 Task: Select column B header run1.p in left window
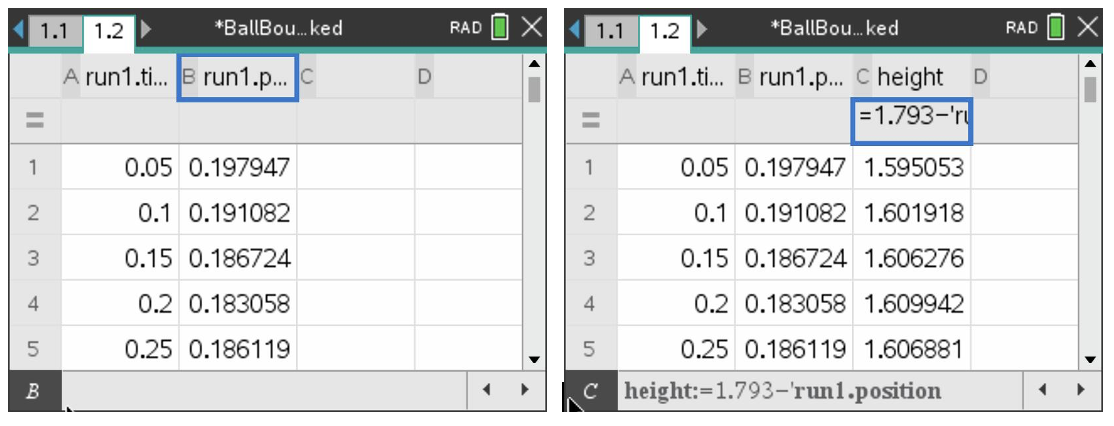click(238, 77)
